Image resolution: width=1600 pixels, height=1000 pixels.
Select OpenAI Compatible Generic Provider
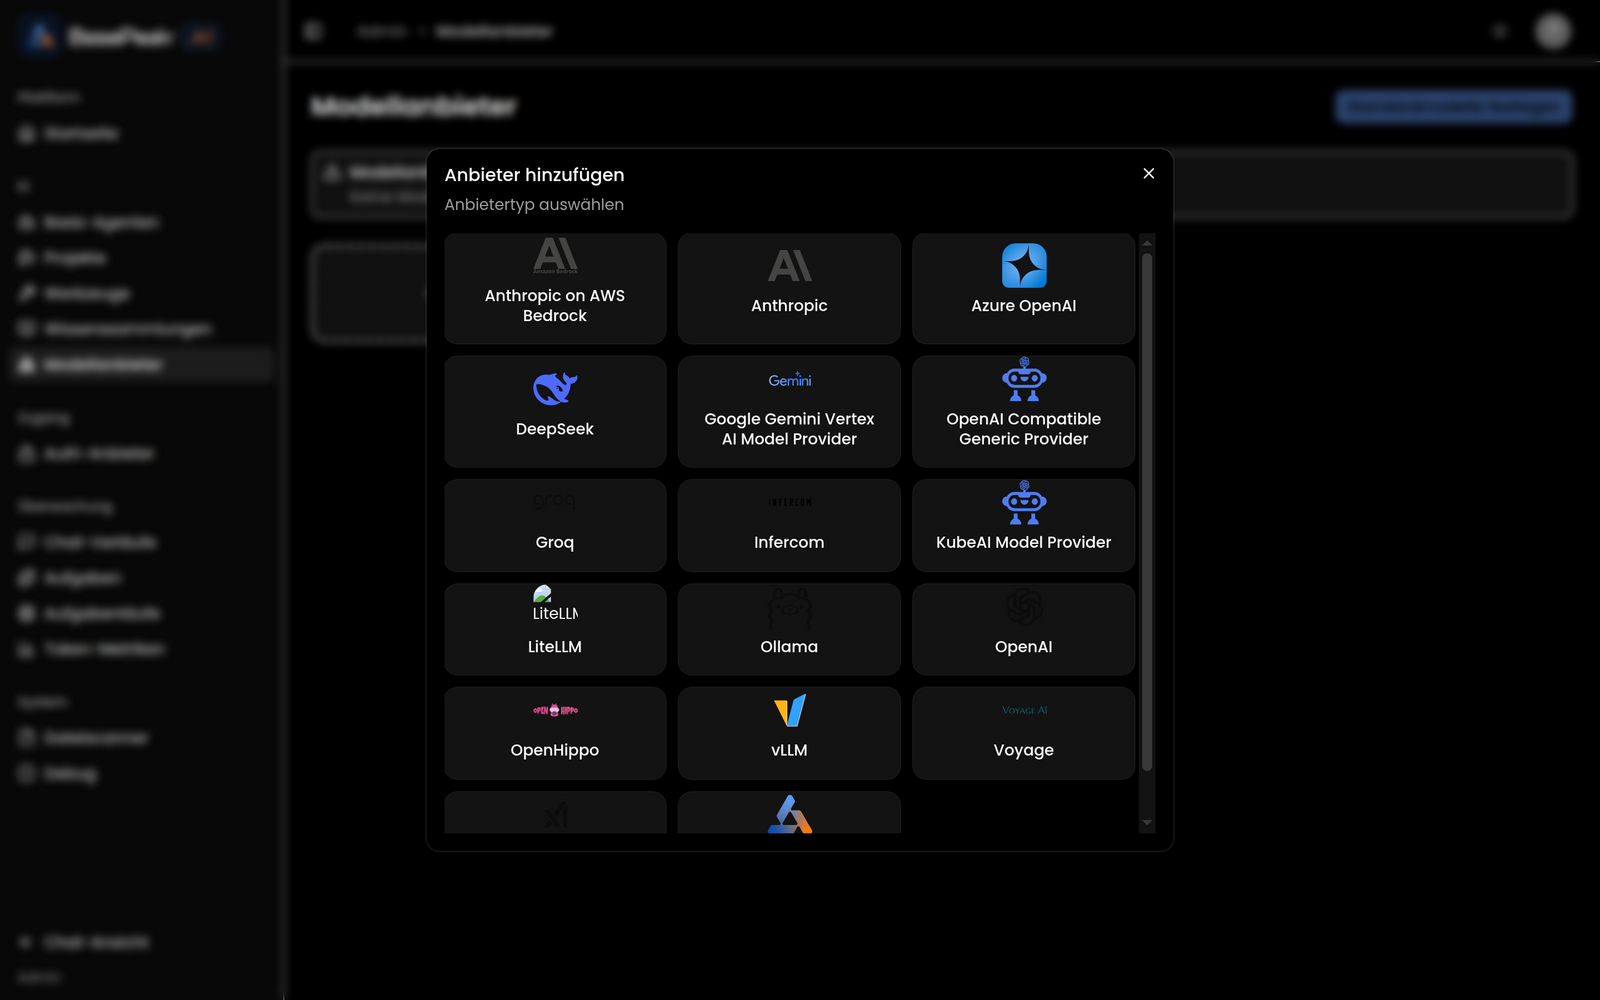[1023, 411]
